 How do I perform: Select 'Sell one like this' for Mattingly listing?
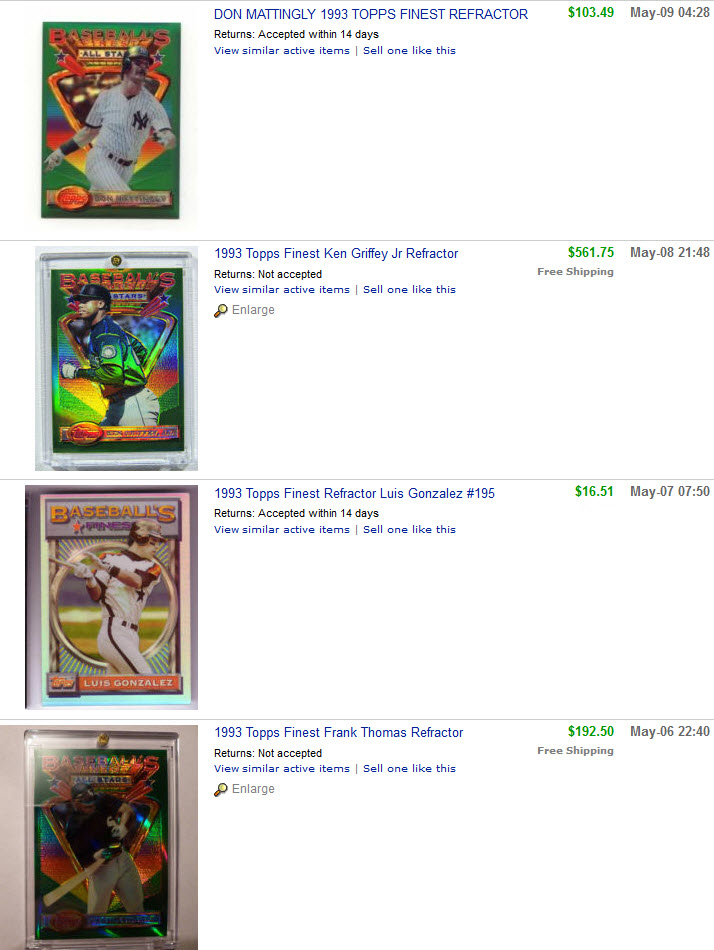(x=409, y=50)
